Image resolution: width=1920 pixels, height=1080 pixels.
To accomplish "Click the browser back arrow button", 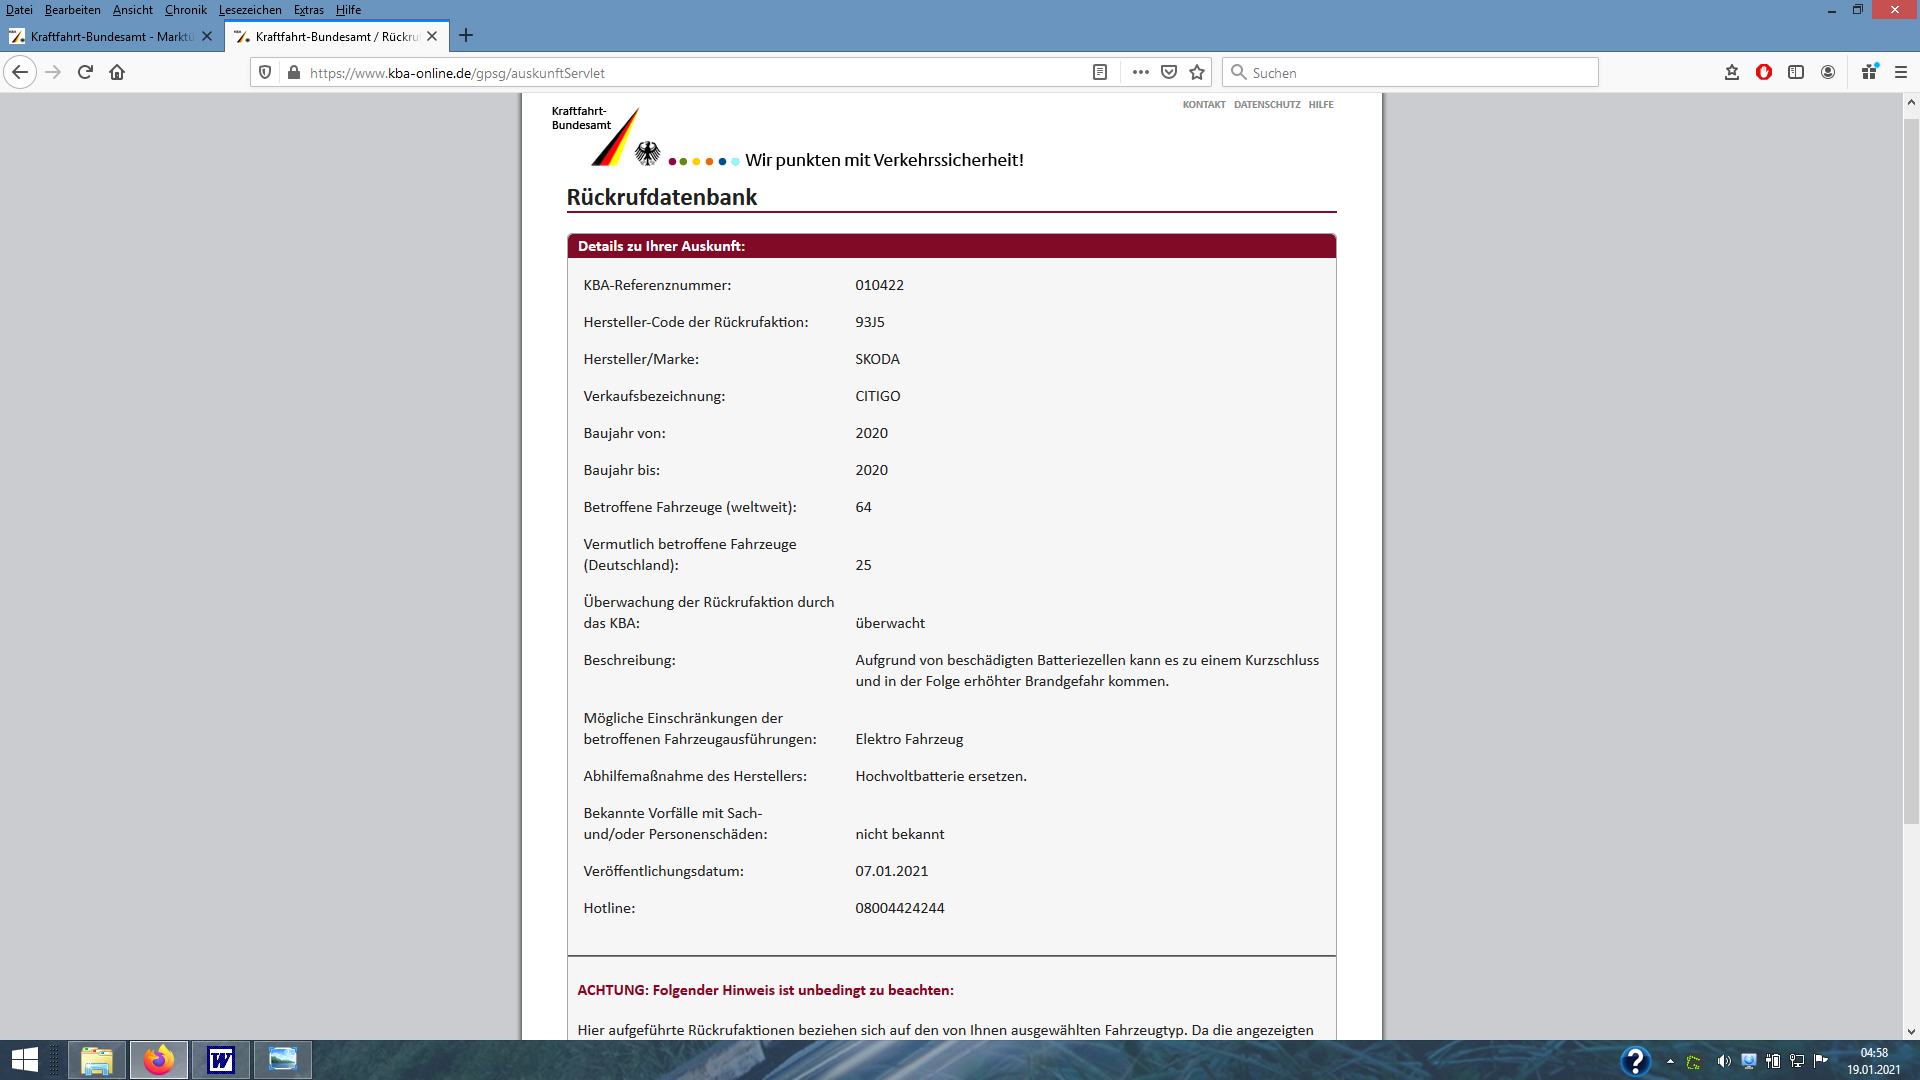I will click(20, 72).
